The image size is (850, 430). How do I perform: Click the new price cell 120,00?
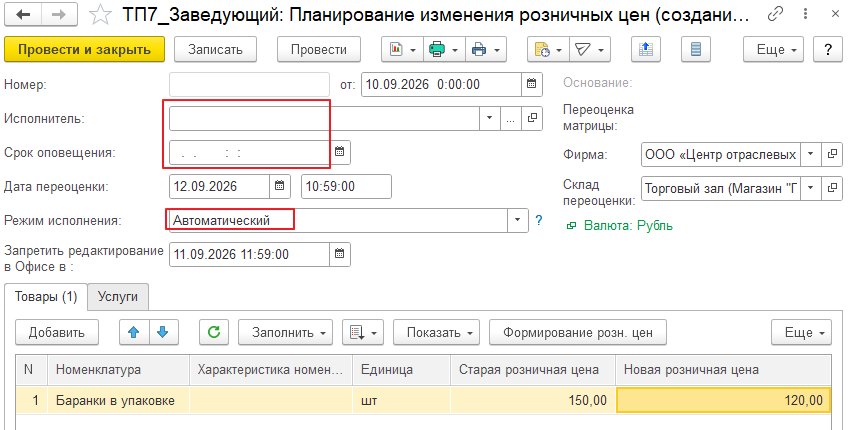(724, 401)
